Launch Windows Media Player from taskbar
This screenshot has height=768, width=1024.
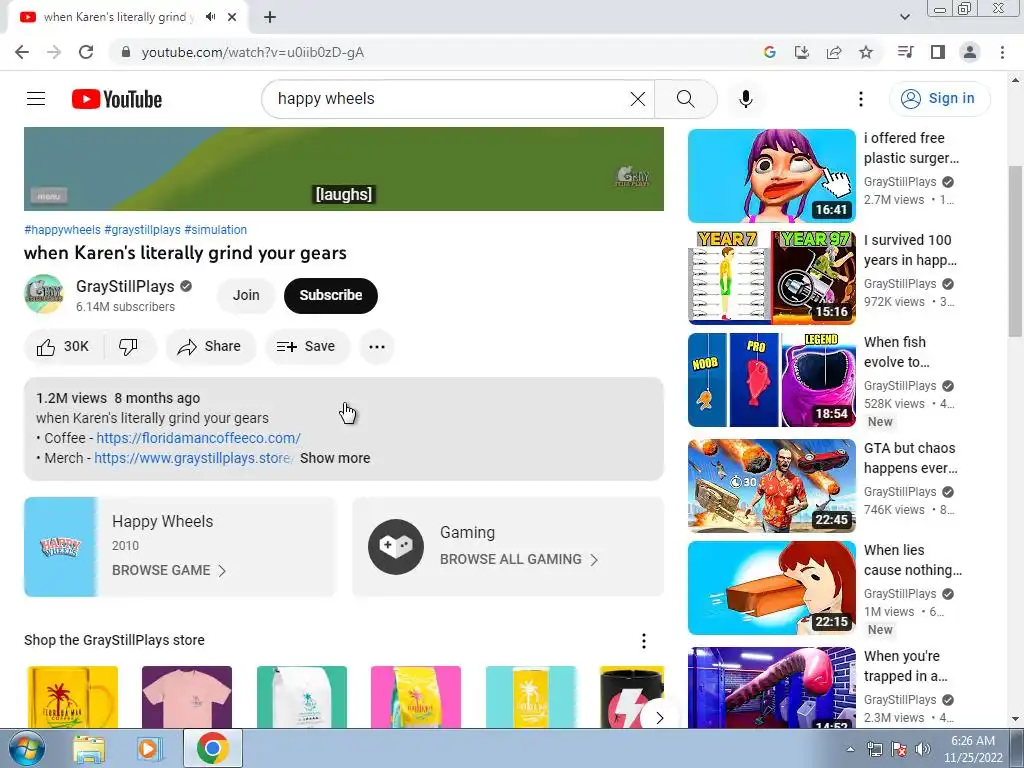pyautogui.click(x=149, y=749)
